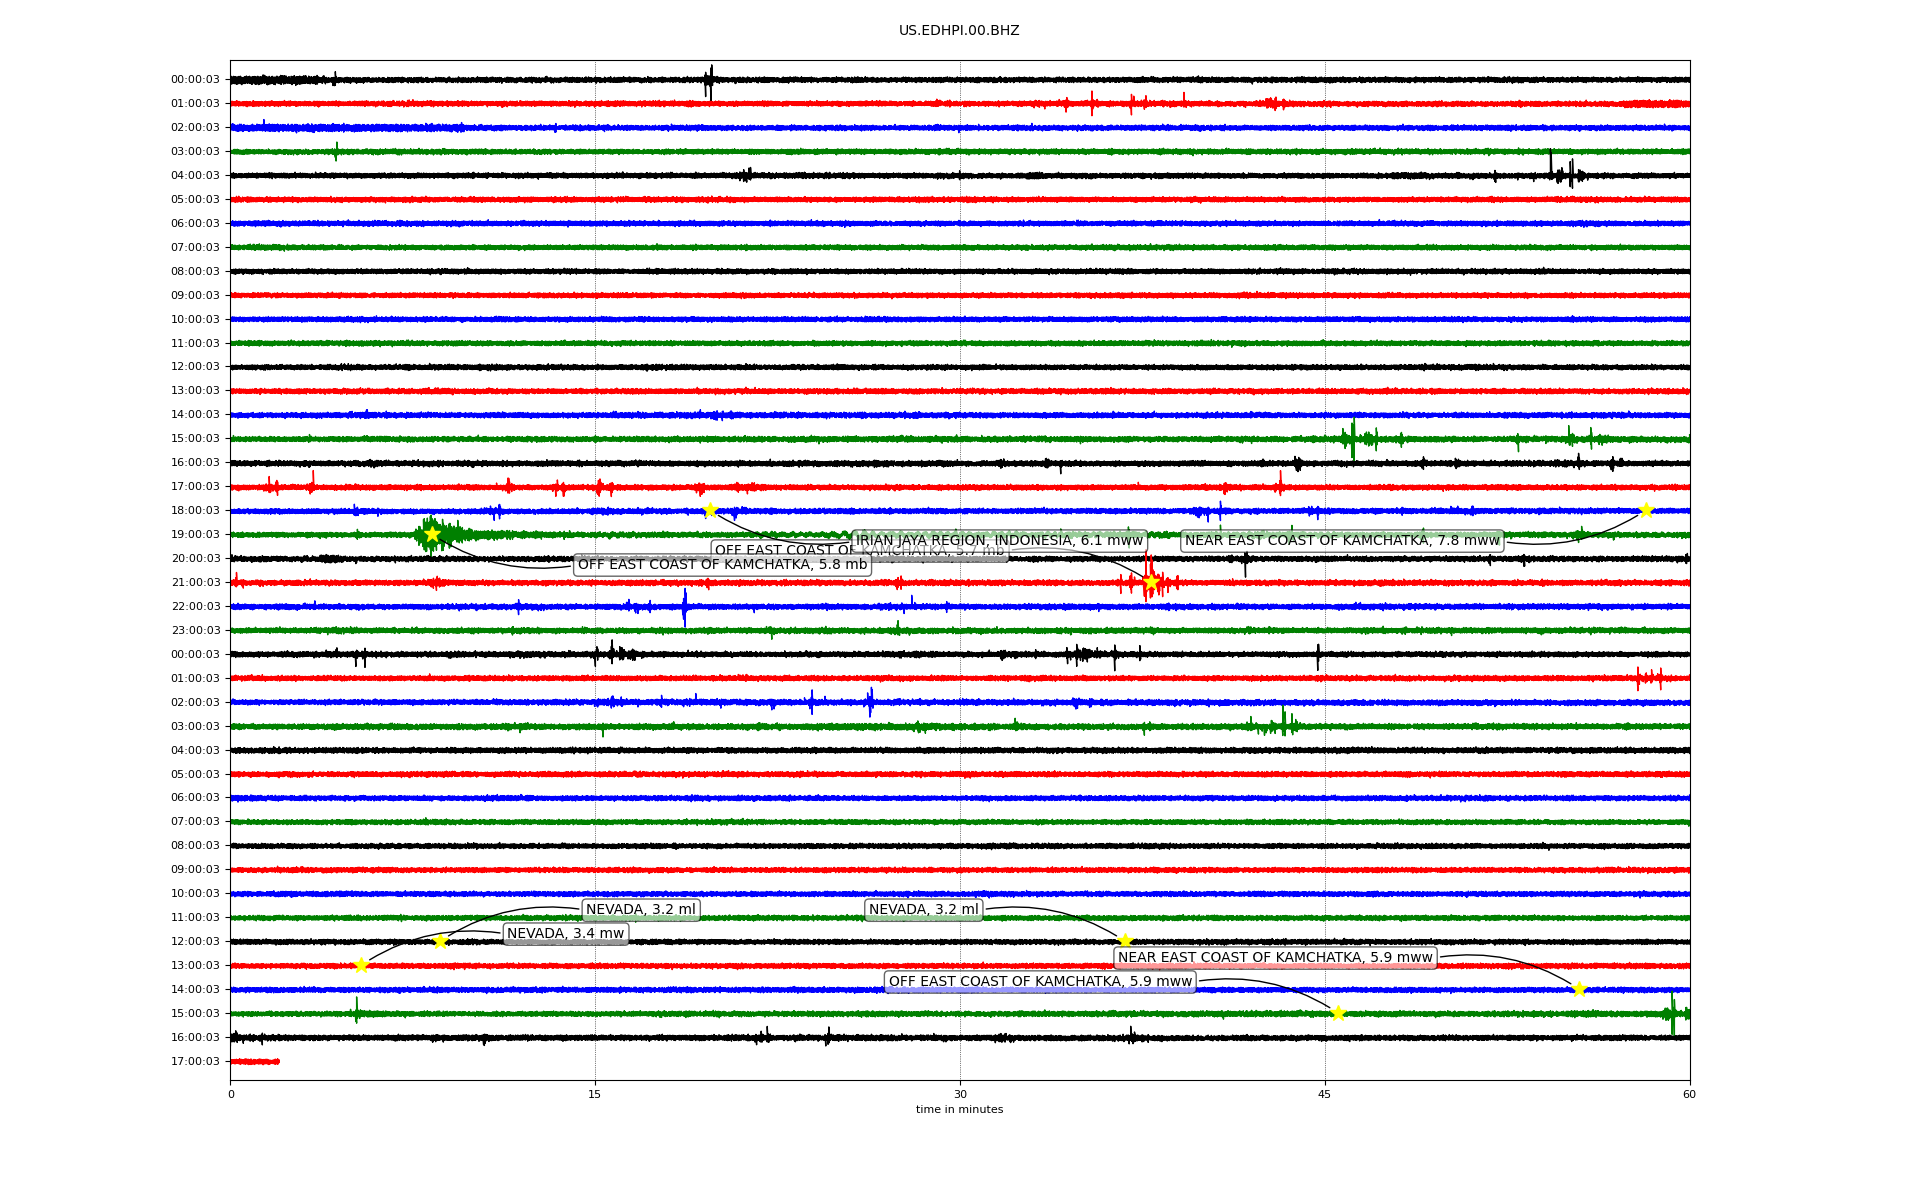Click star marker on 18:00:03 trace near right end
Viewport: 1920px width, 1200px height.
pyautogui.click(x=1646, y=510)
